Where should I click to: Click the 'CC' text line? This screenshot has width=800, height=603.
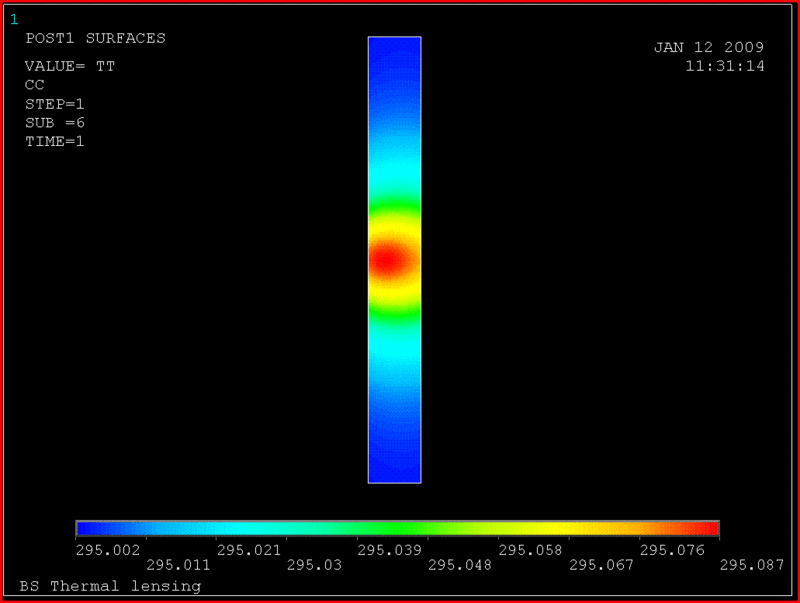click(x=35, y=85)
